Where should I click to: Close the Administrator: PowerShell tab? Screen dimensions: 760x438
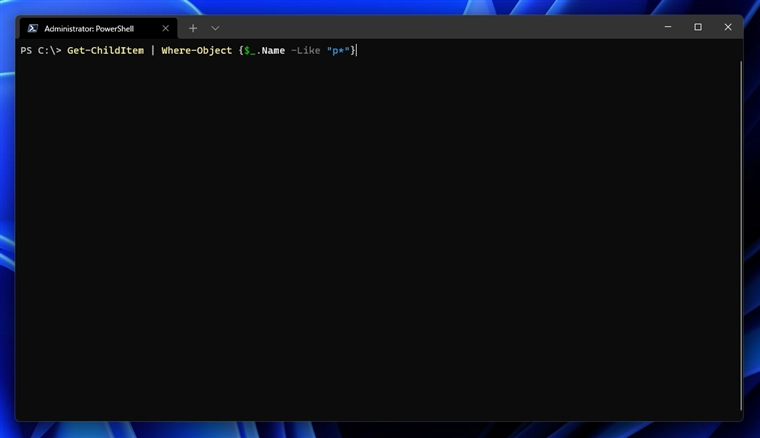pos(165,29)
